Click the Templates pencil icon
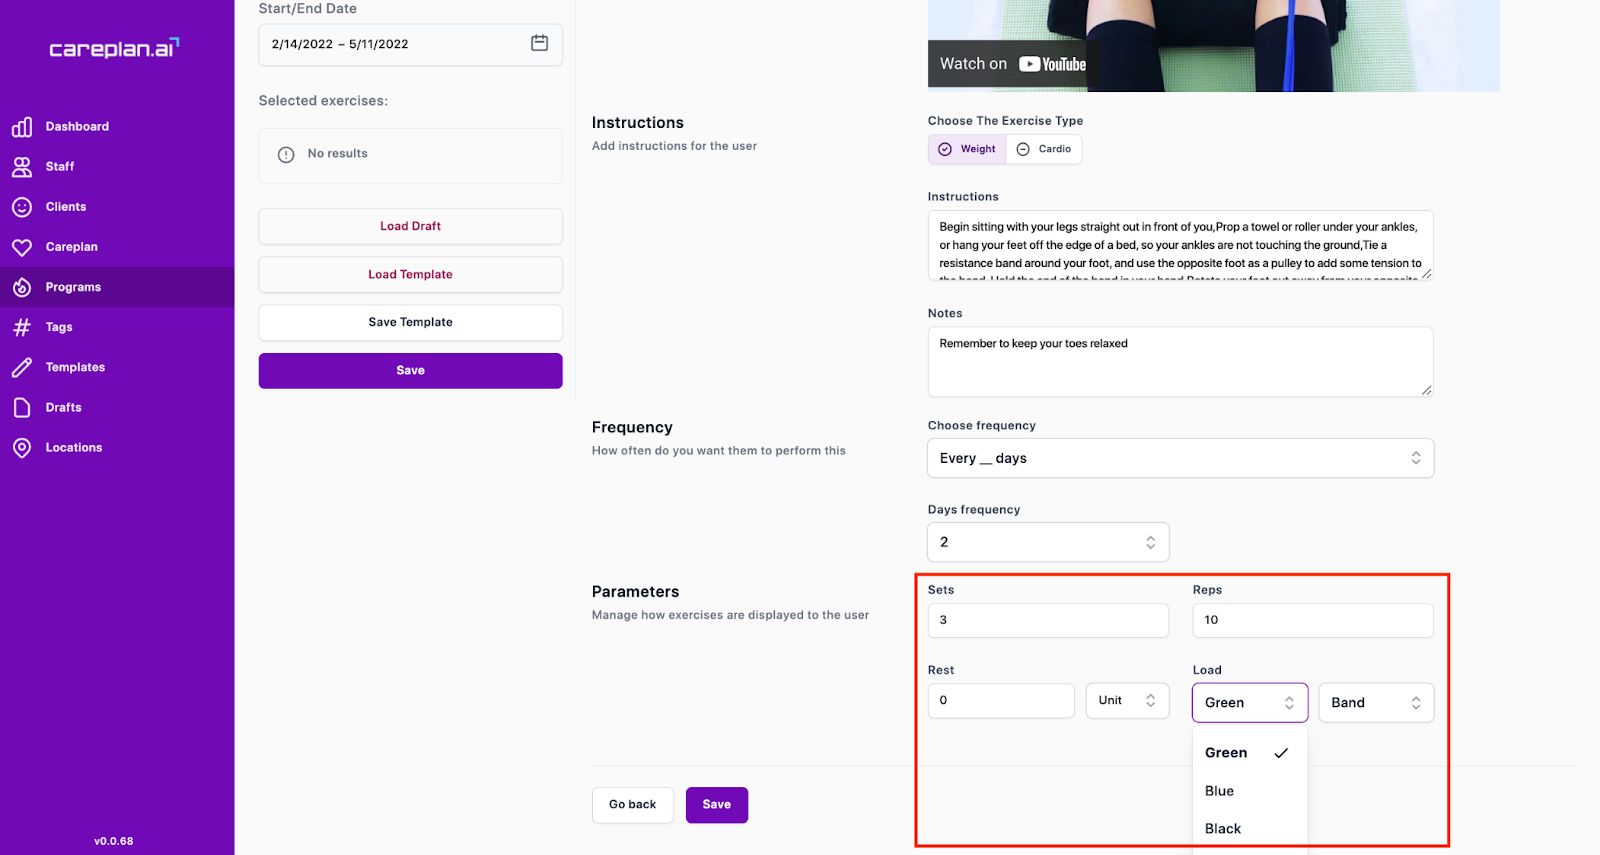Image resolution: width=1600 pixels, height=855 pixels. click(x=22, y=368)
